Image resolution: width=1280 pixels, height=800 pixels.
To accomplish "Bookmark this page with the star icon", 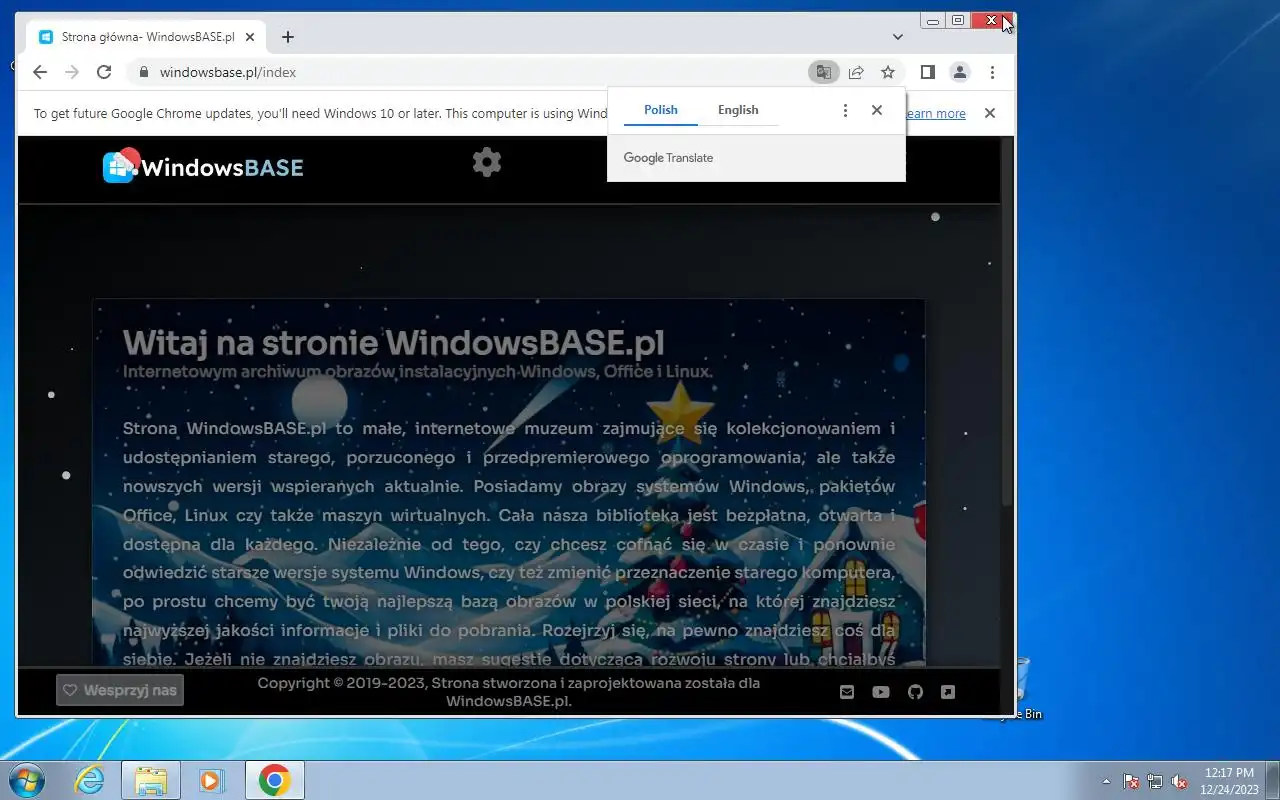I will coord(888,72).
